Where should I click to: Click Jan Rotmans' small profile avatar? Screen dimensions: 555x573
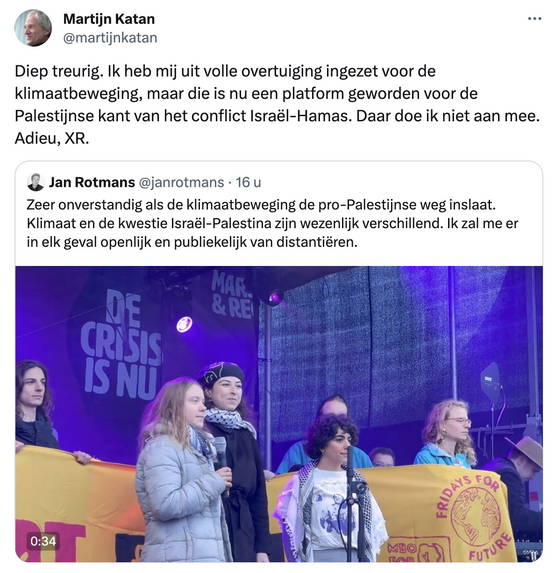[x=35, y=182]
